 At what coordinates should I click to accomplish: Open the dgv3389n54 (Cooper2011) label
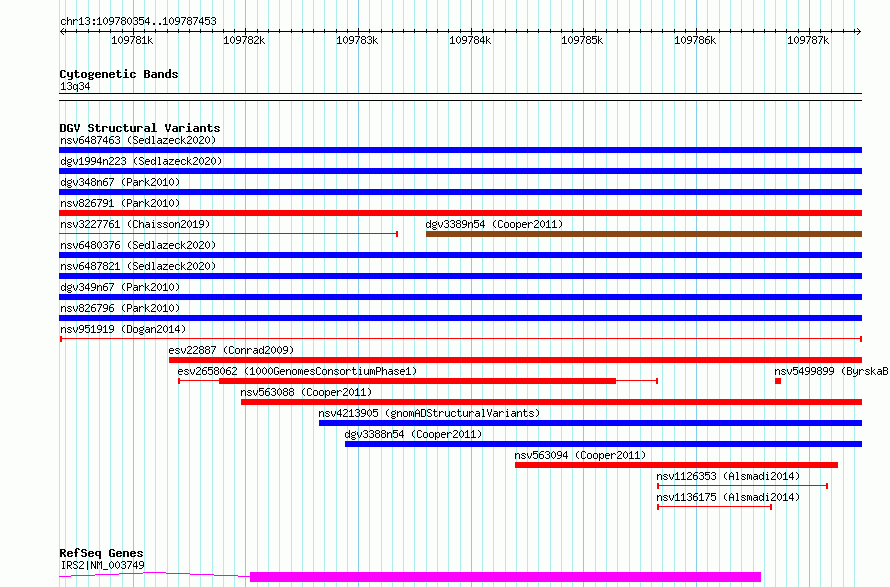[494, 224]
